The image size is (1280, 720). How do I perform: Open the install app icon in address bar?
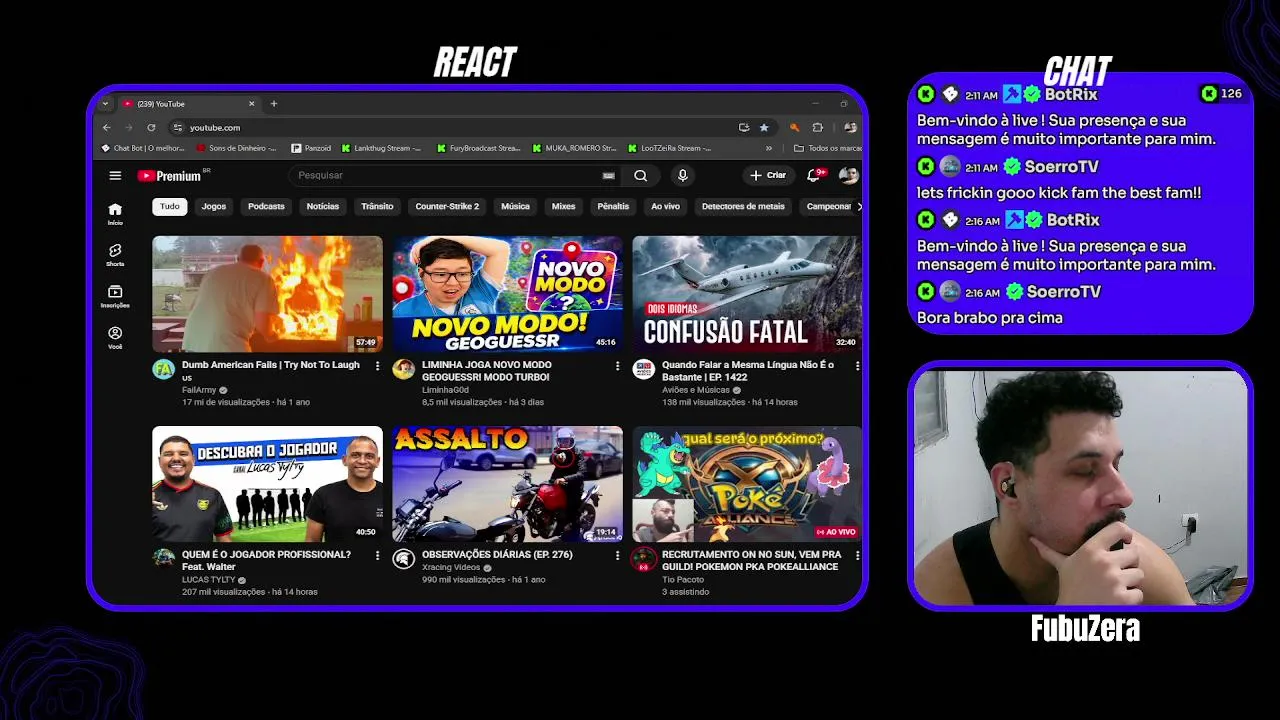click(744, 127)
